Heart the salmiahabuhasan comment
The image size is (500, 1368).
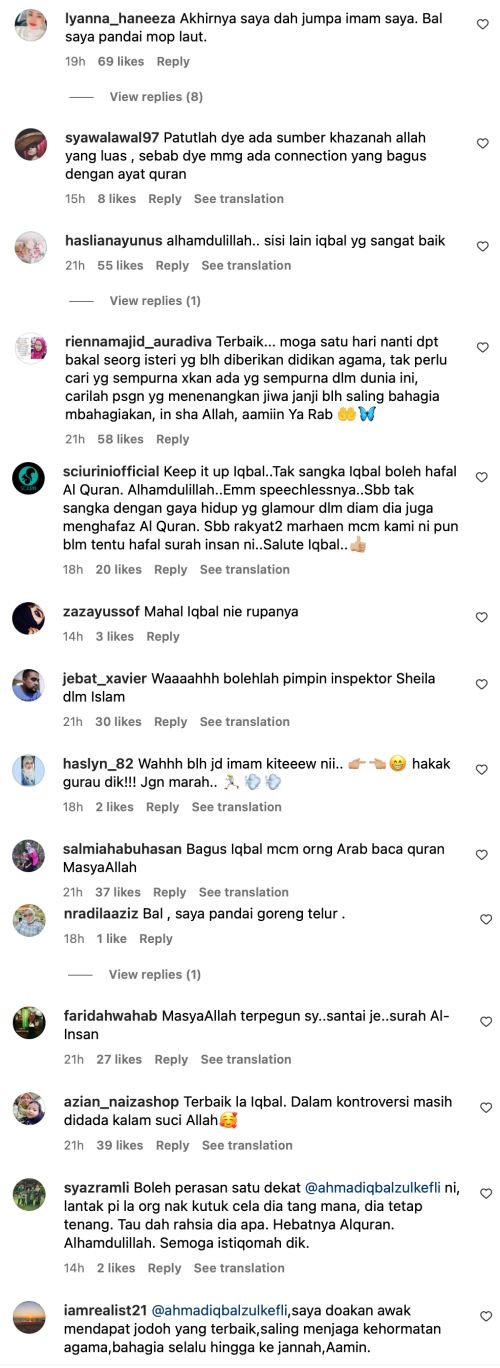pyautogui.click(x=483, y=855)
